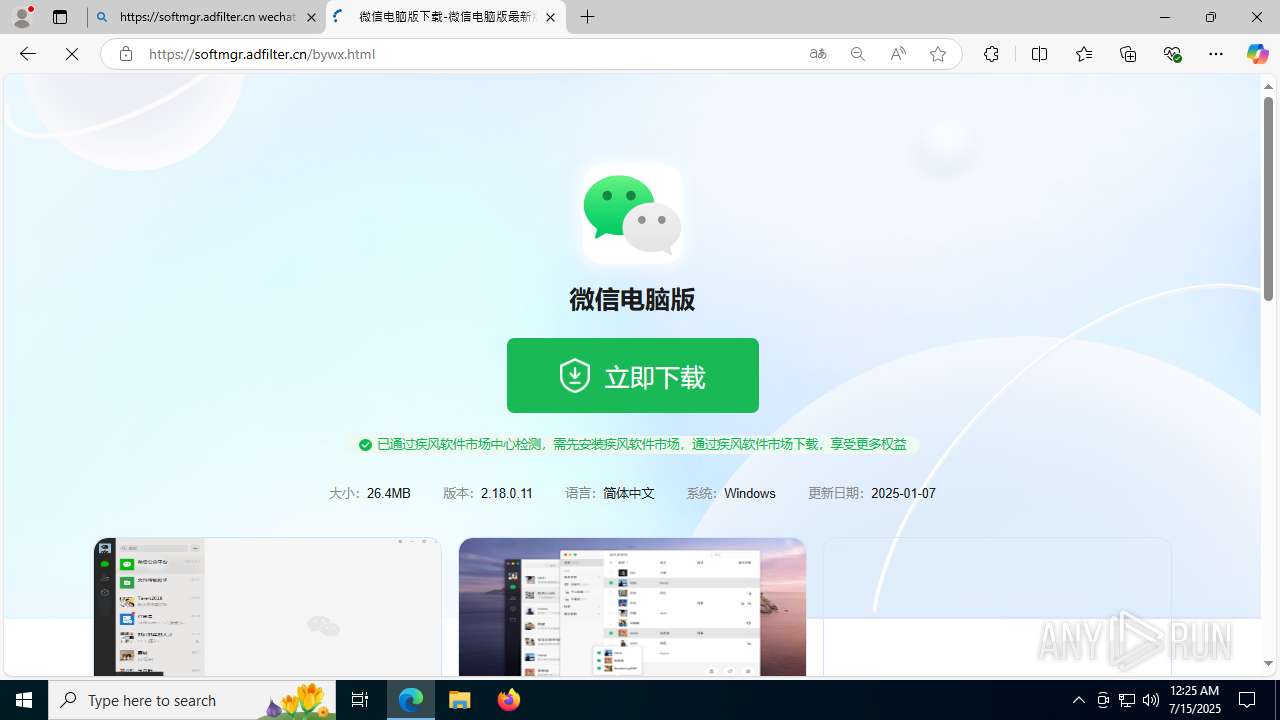The height and width of the screenshot is (720, 1280).
Task: Enable Read aloud icon
Action: 898,54
